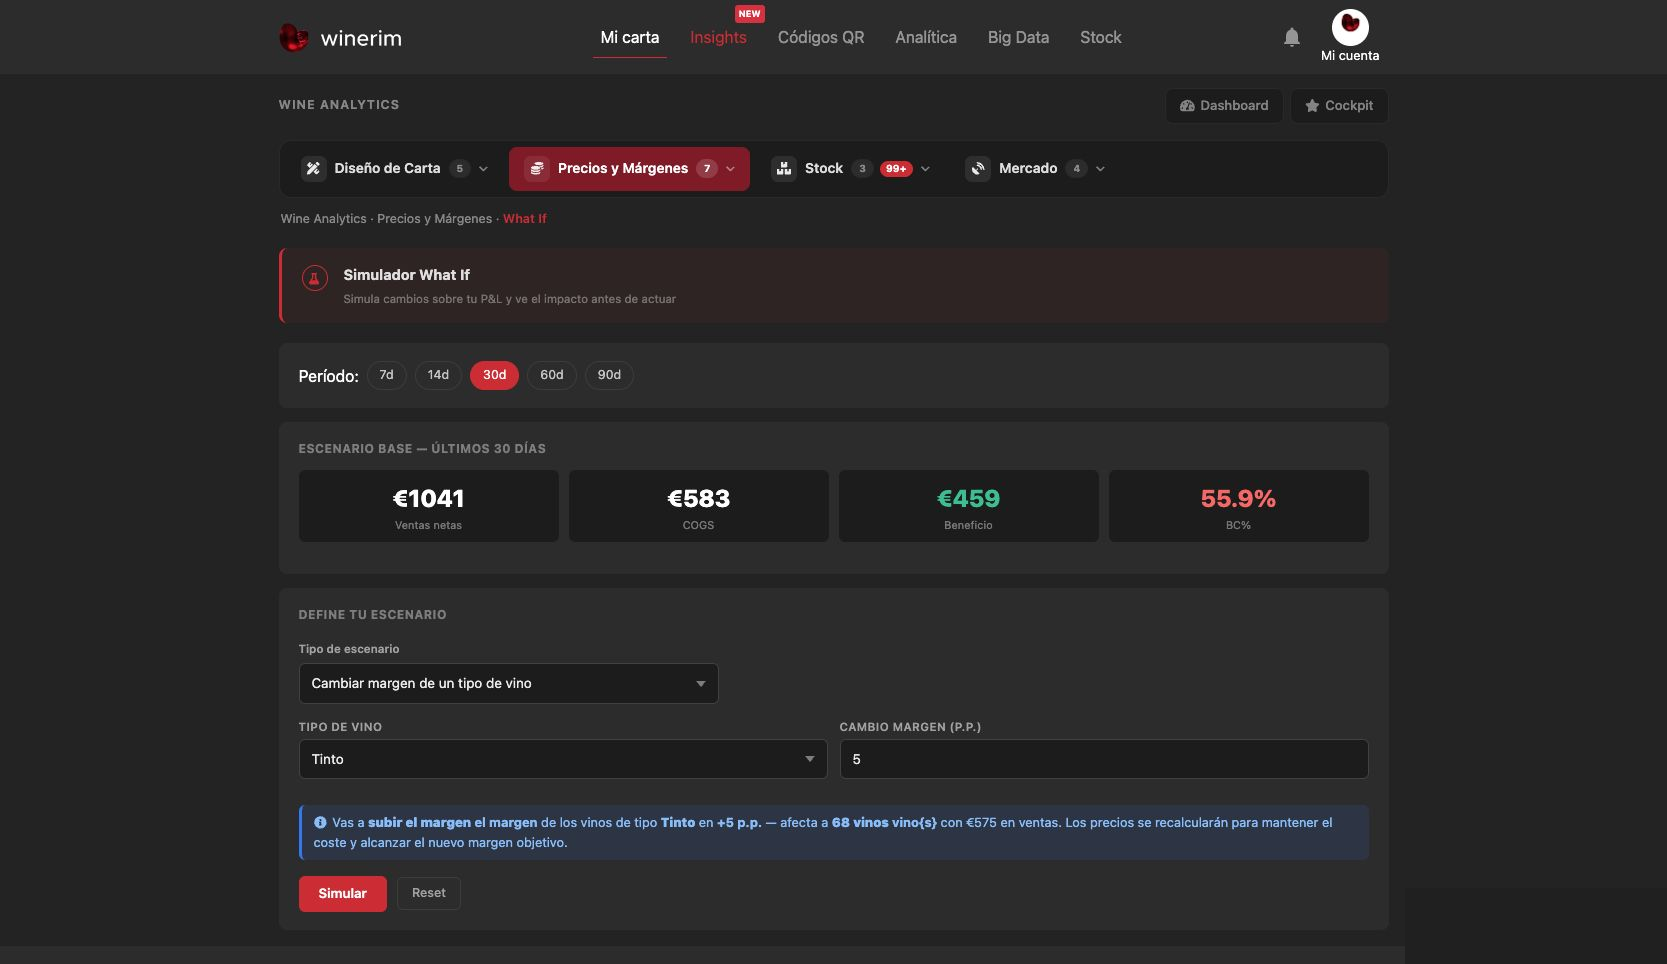Expand the Mercado menu chevron
The width and height of the screenshot is (1667, 964).
[x=1101, y=169]
